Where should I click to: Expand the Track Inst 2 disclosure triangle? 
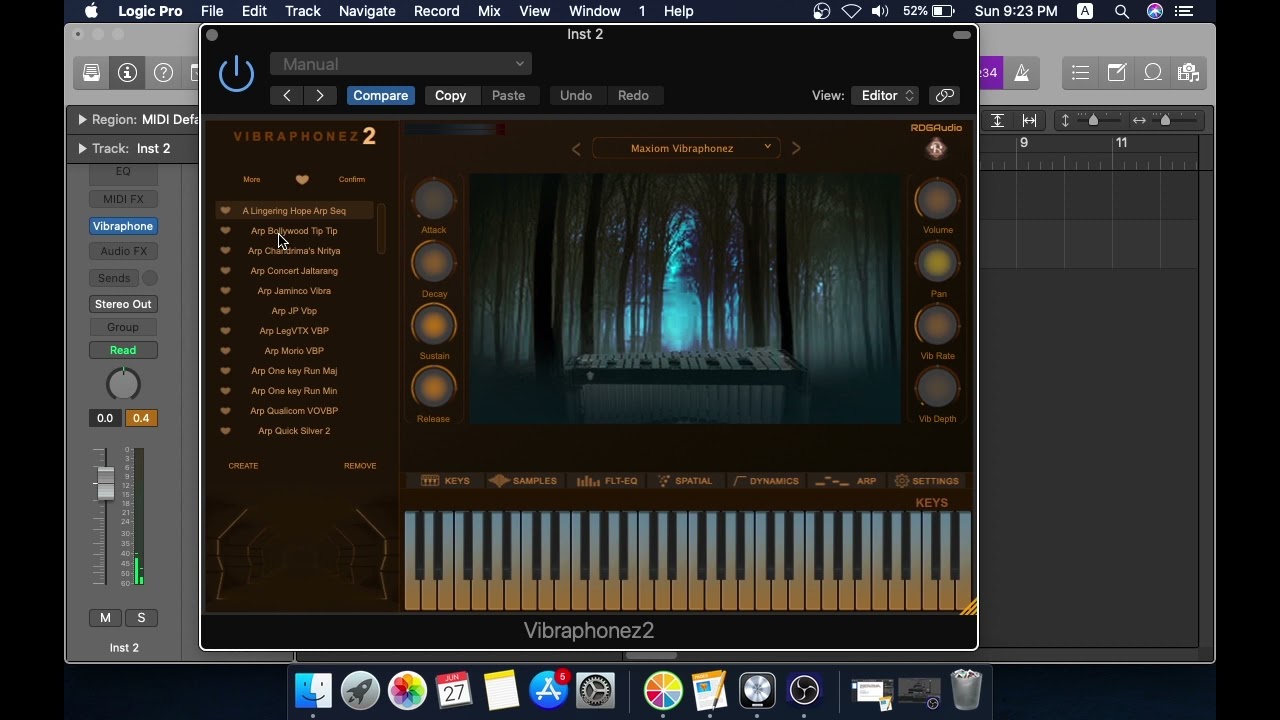pyautogui.click(x=82, y=149)
